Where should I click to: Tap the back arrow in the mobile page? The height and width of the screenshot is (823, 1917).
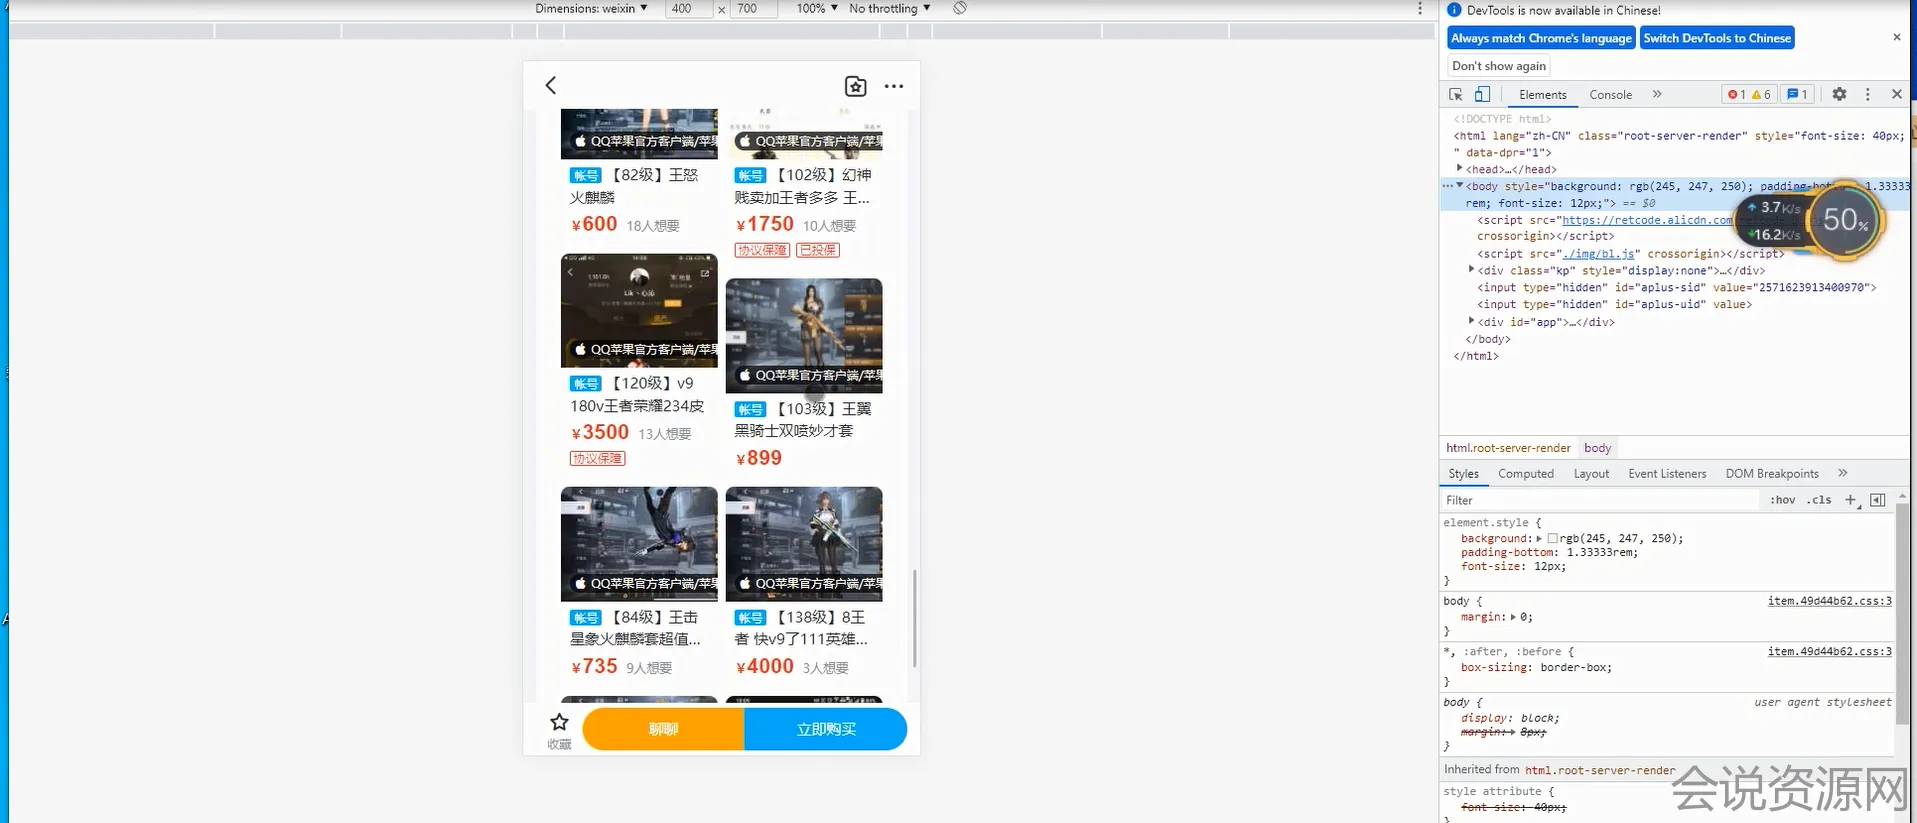(x=551, y=86)
